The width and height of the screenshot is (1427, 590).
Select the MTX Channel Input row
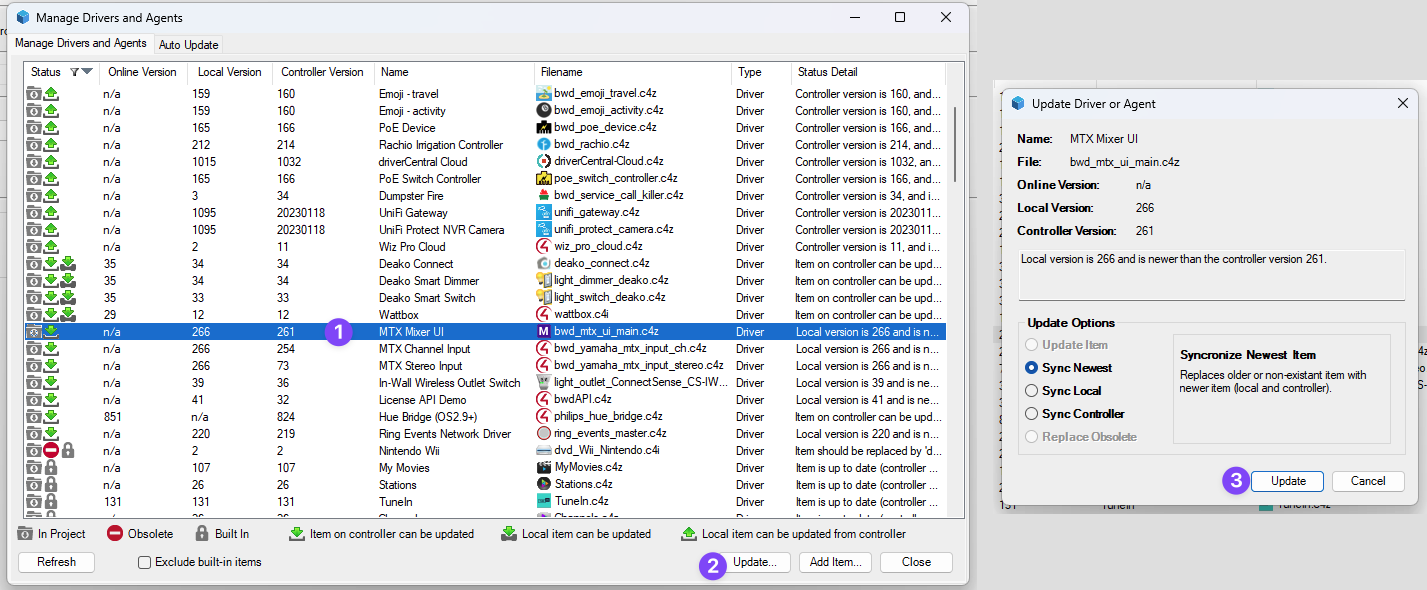486,349
